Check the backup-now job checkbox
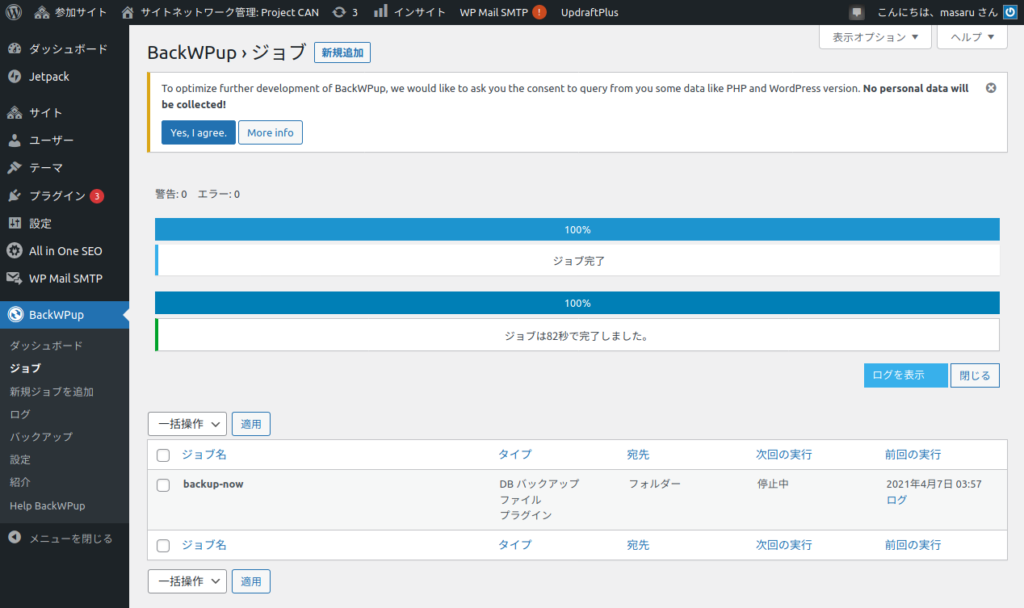The image size is (1024, 608). coord(164,485)
